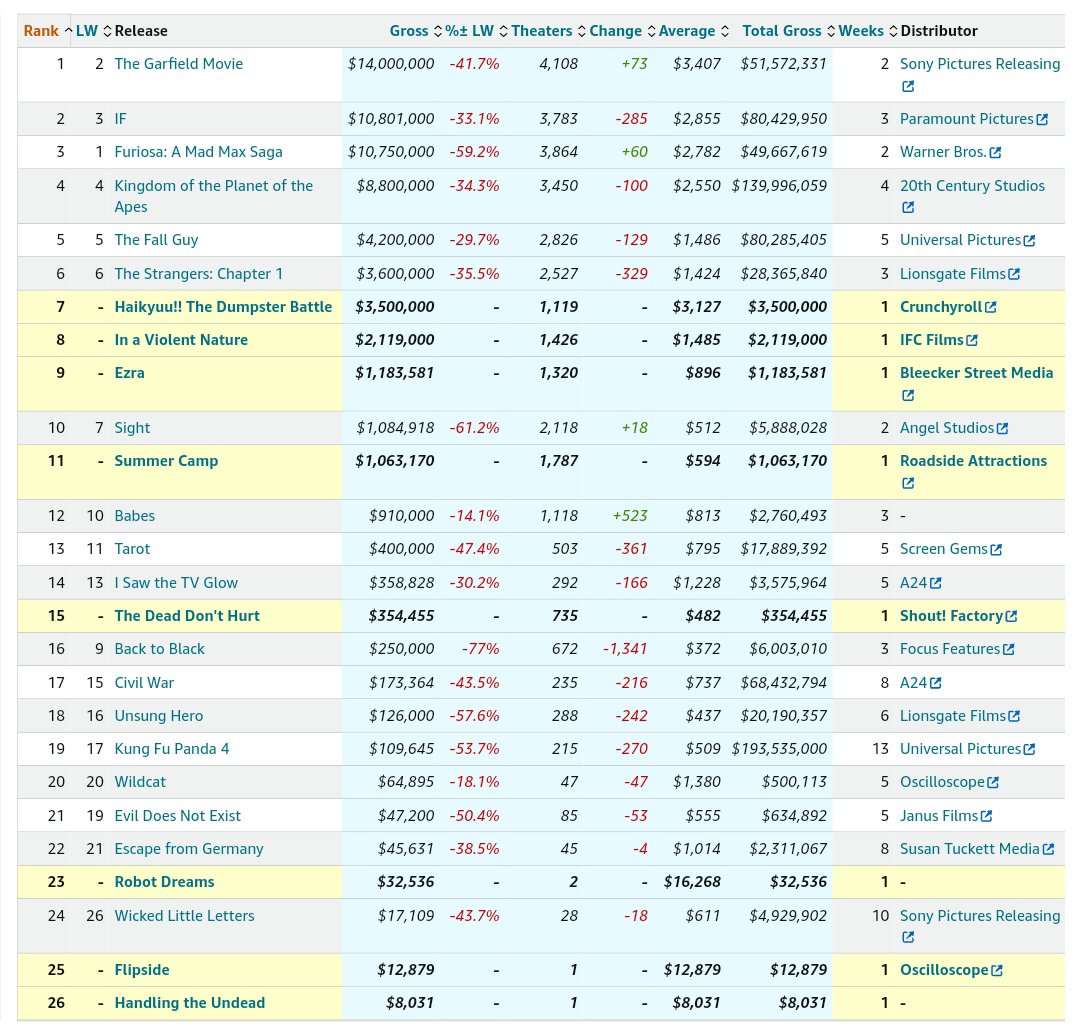Click the $16,268 average value
Screen dimensions: 1080x1032
pos(692,883)
